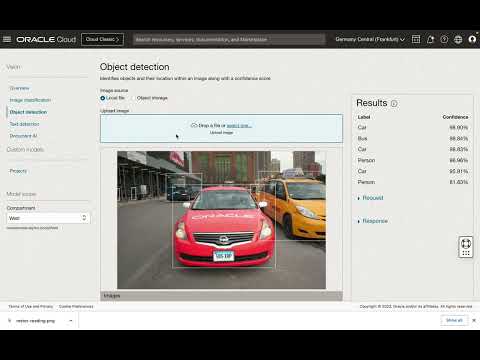Go to Text detection in sidebar
480x360 pixels.
[24, 124]
